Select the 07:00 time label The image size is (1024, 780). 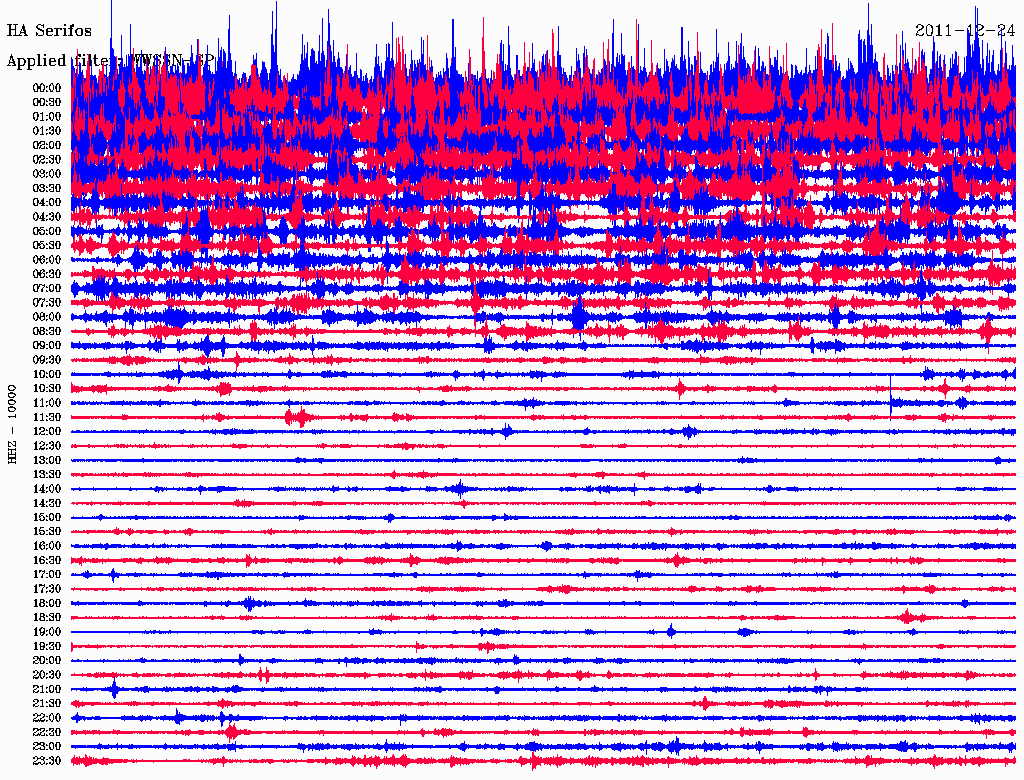47,289
